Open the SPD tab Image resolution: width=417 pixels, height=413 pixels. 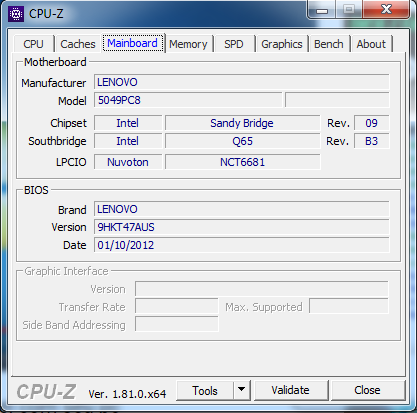[234, 44]
